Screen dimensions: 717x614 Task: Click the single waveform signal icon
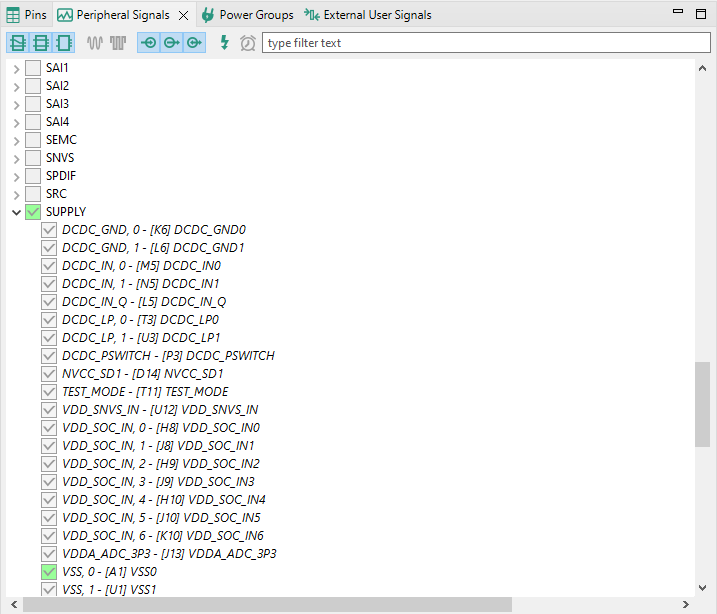click(x=95, y=43)
